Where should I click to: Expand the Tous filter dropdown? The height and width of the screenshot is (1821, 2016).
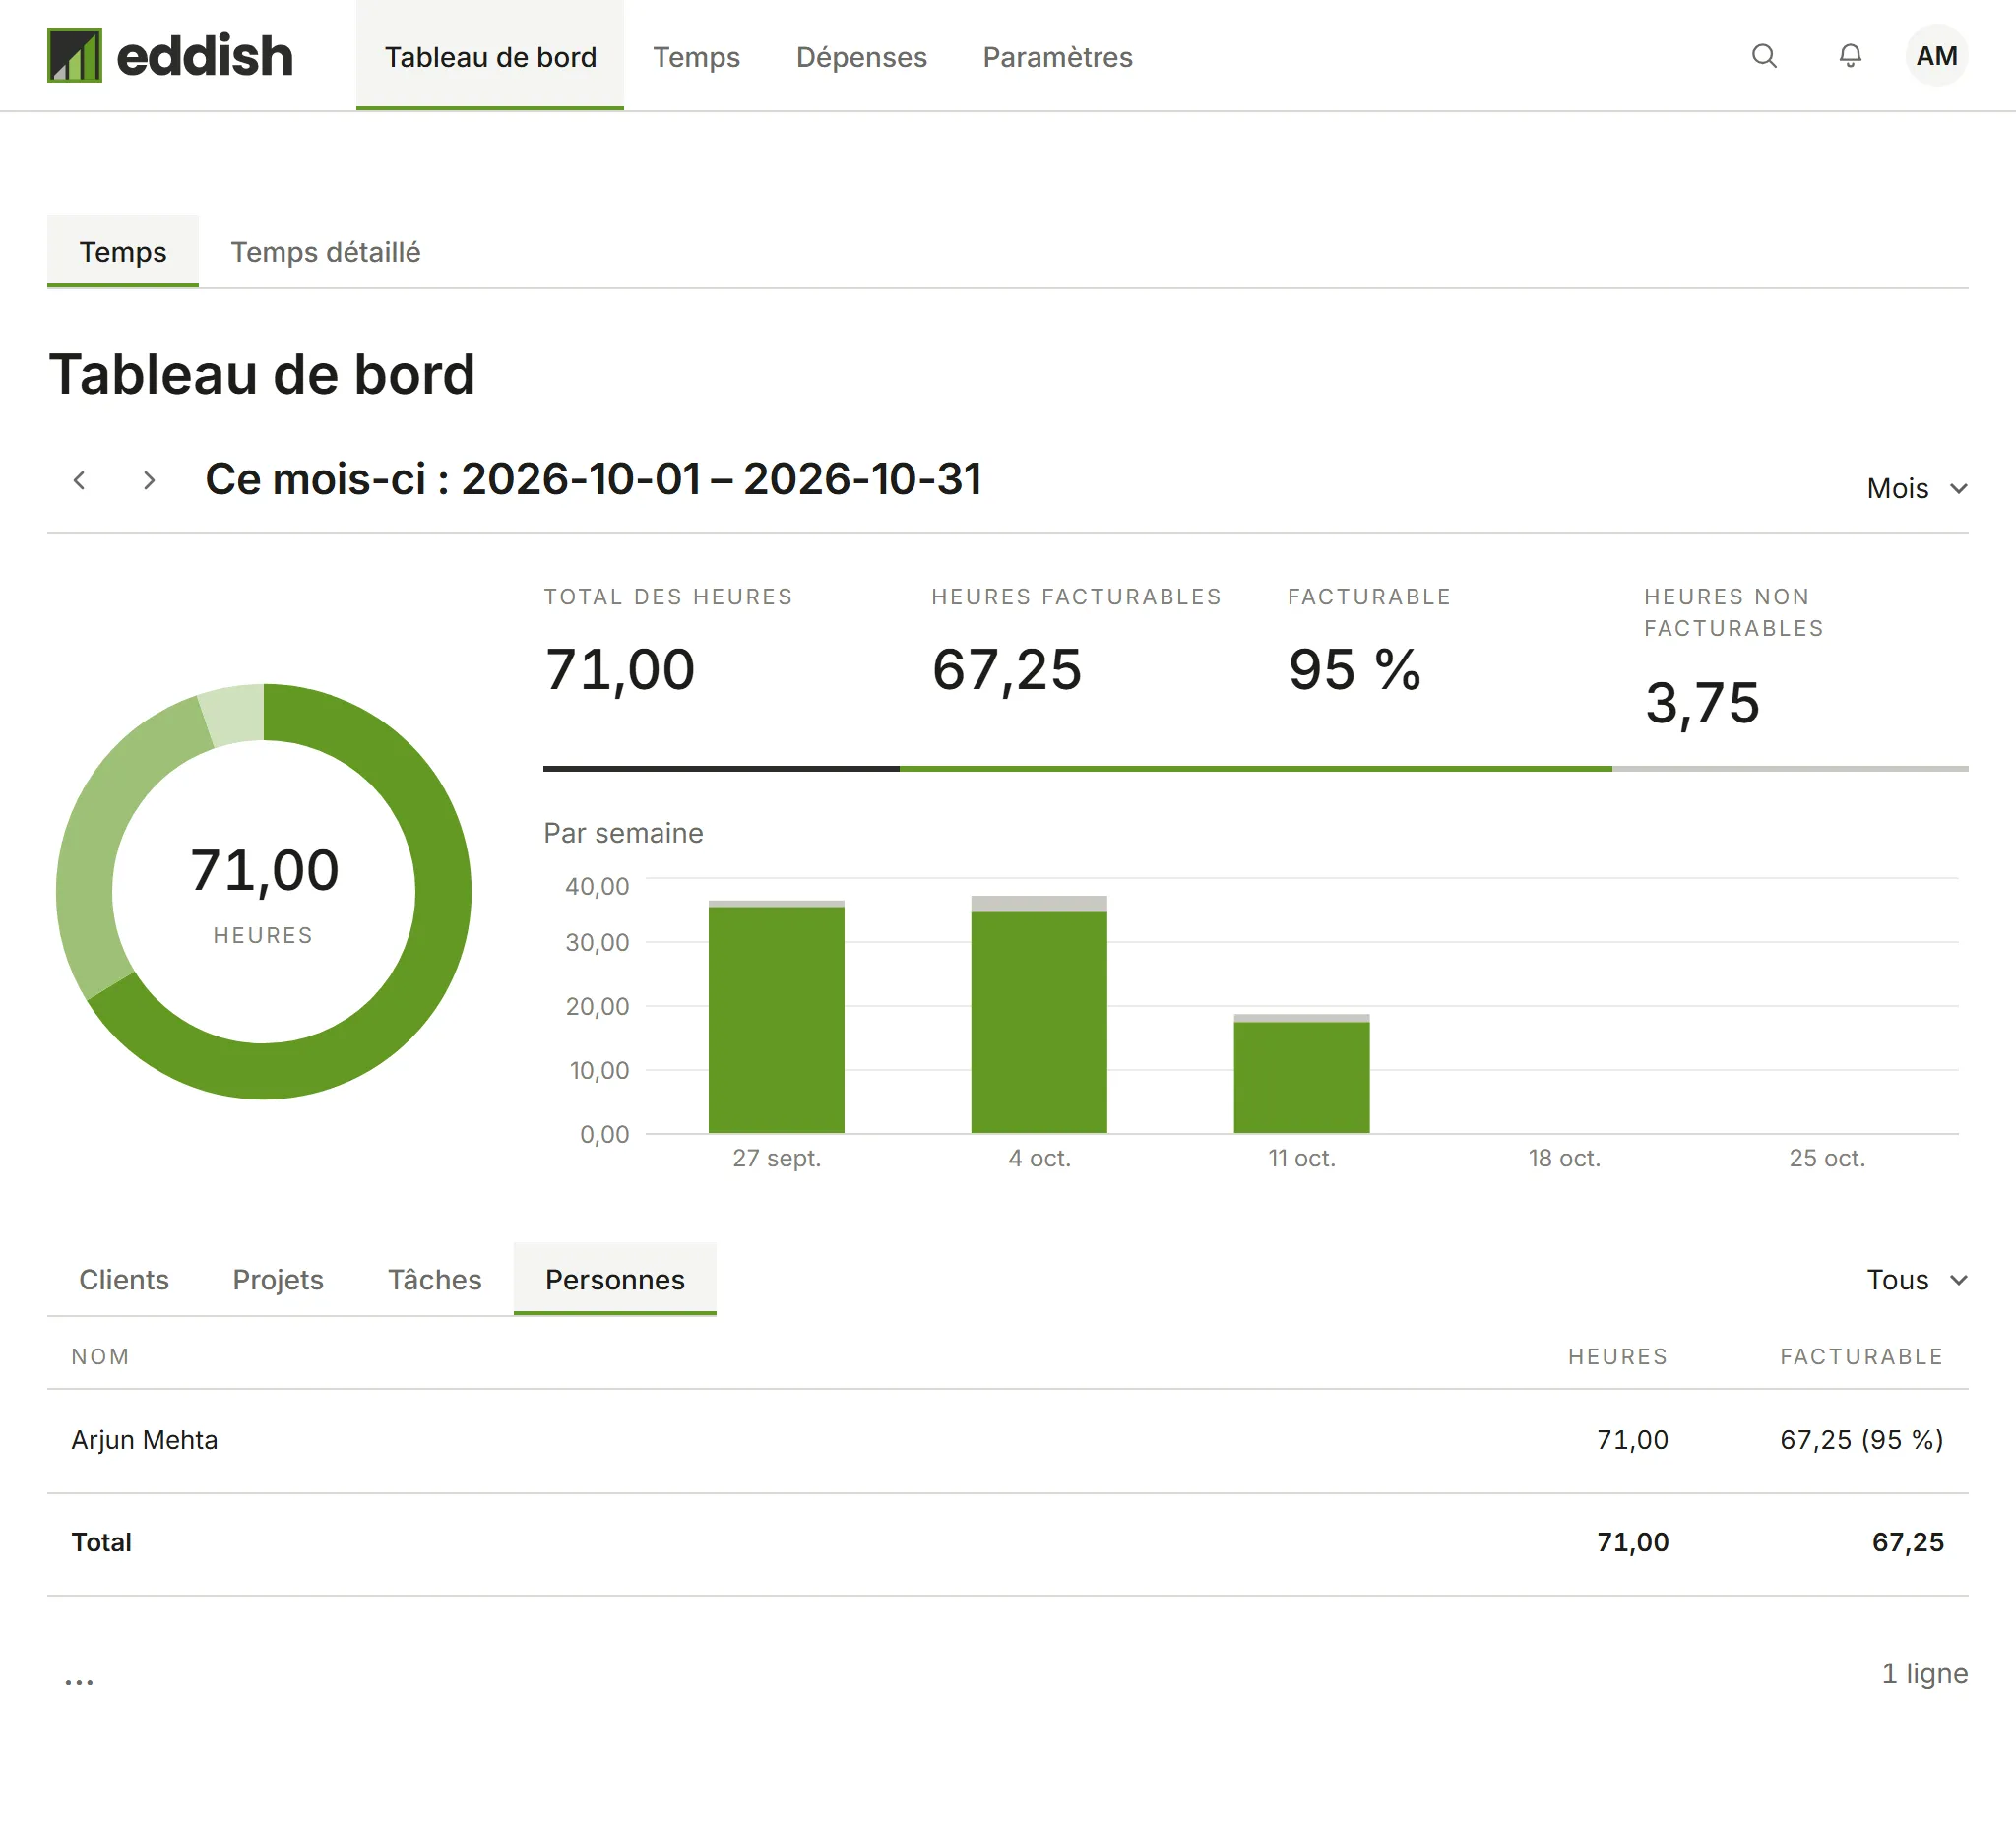click(1917, 1279)
